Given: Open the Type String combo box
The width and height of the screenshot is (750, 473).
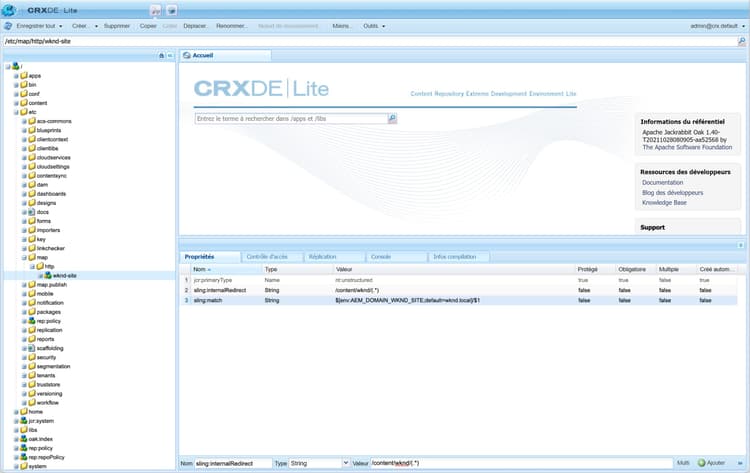Looking at the screenshot, I should coord(346,463).
